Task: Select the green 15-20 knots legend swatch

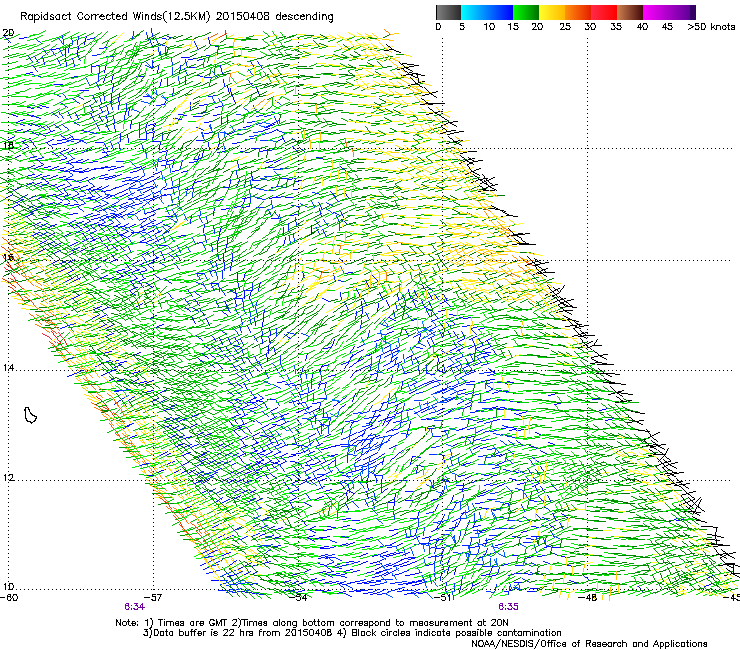Action: (x=526, y=12)
